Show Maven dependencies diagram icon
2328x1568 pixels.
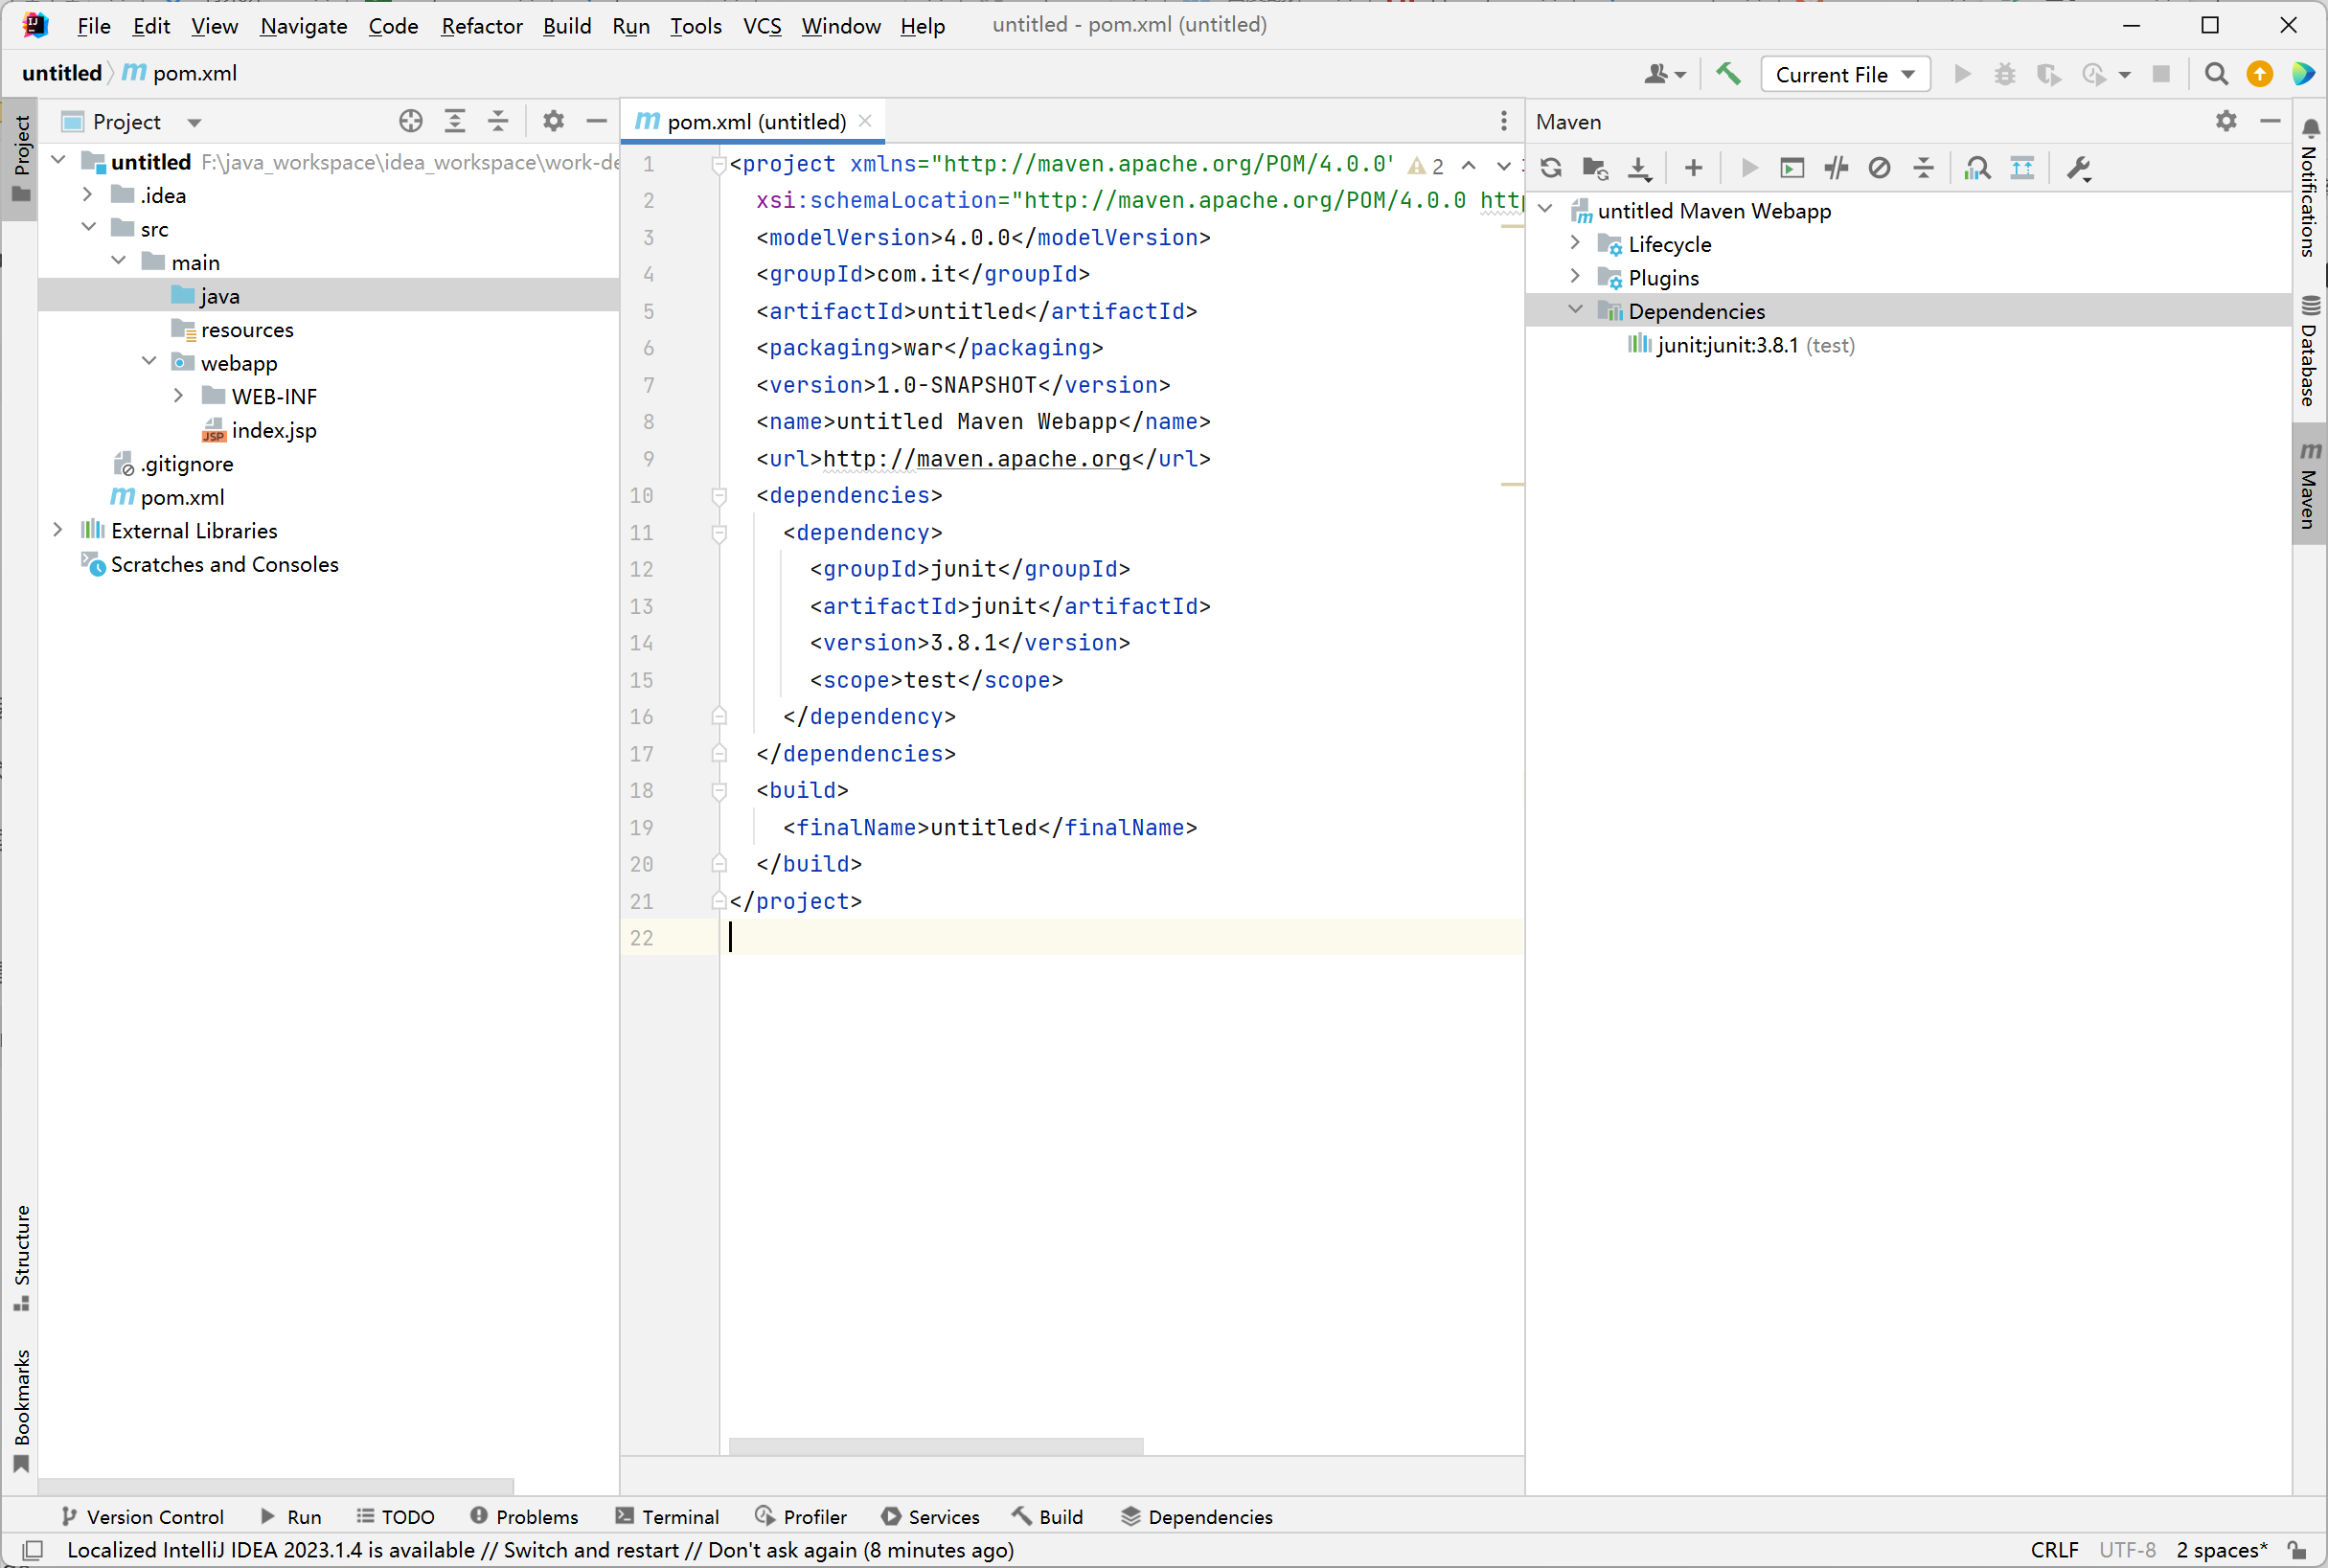tap(2022, 168)
